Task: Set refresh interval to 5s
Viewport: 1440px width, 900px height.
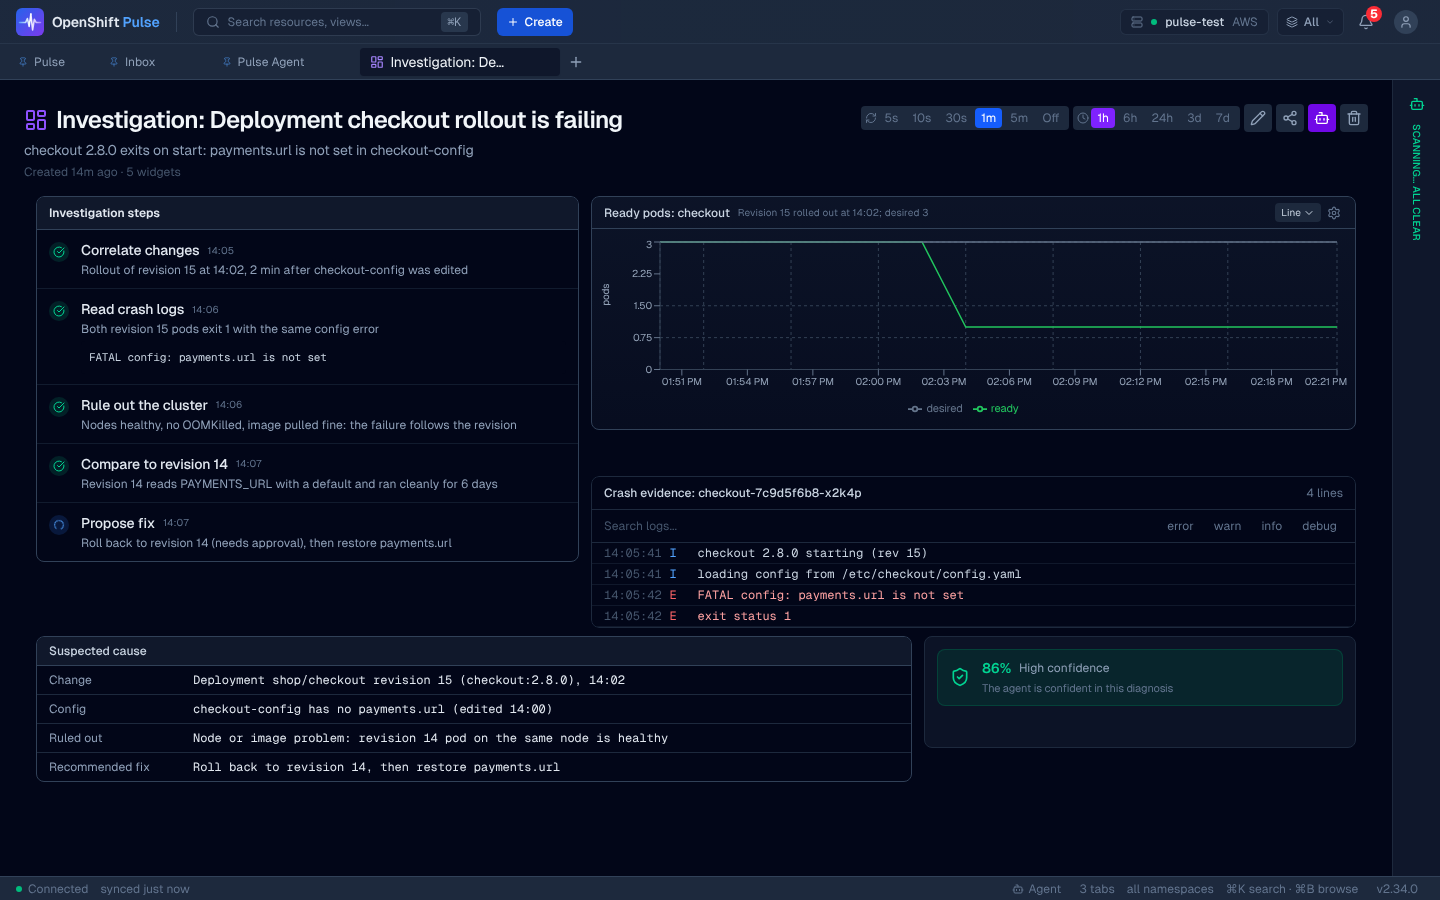Action: (891, 118)
